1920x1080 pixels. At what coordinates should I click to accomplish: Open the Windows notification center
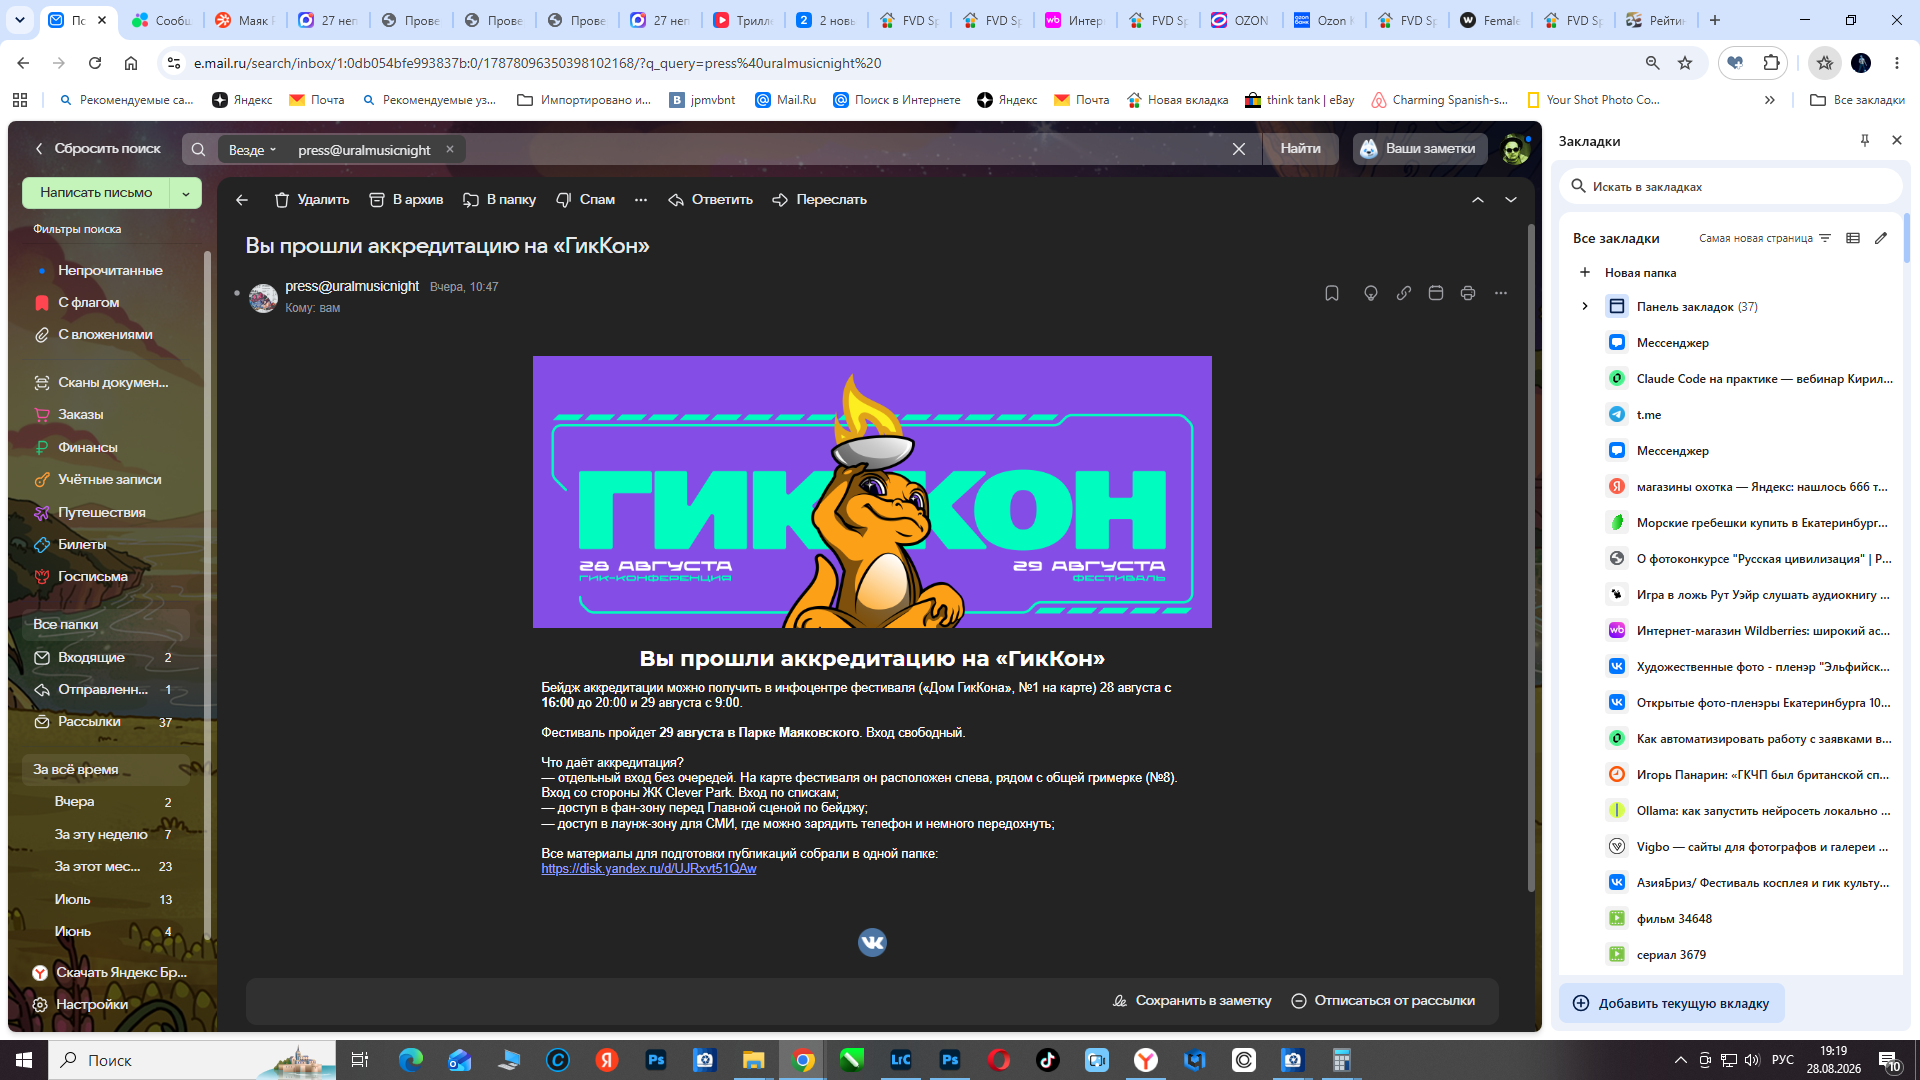tap(1889, 1060)
